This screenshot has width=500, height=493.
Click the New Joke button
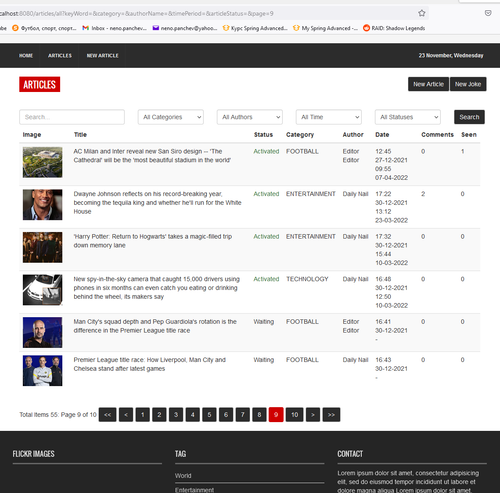468,84
